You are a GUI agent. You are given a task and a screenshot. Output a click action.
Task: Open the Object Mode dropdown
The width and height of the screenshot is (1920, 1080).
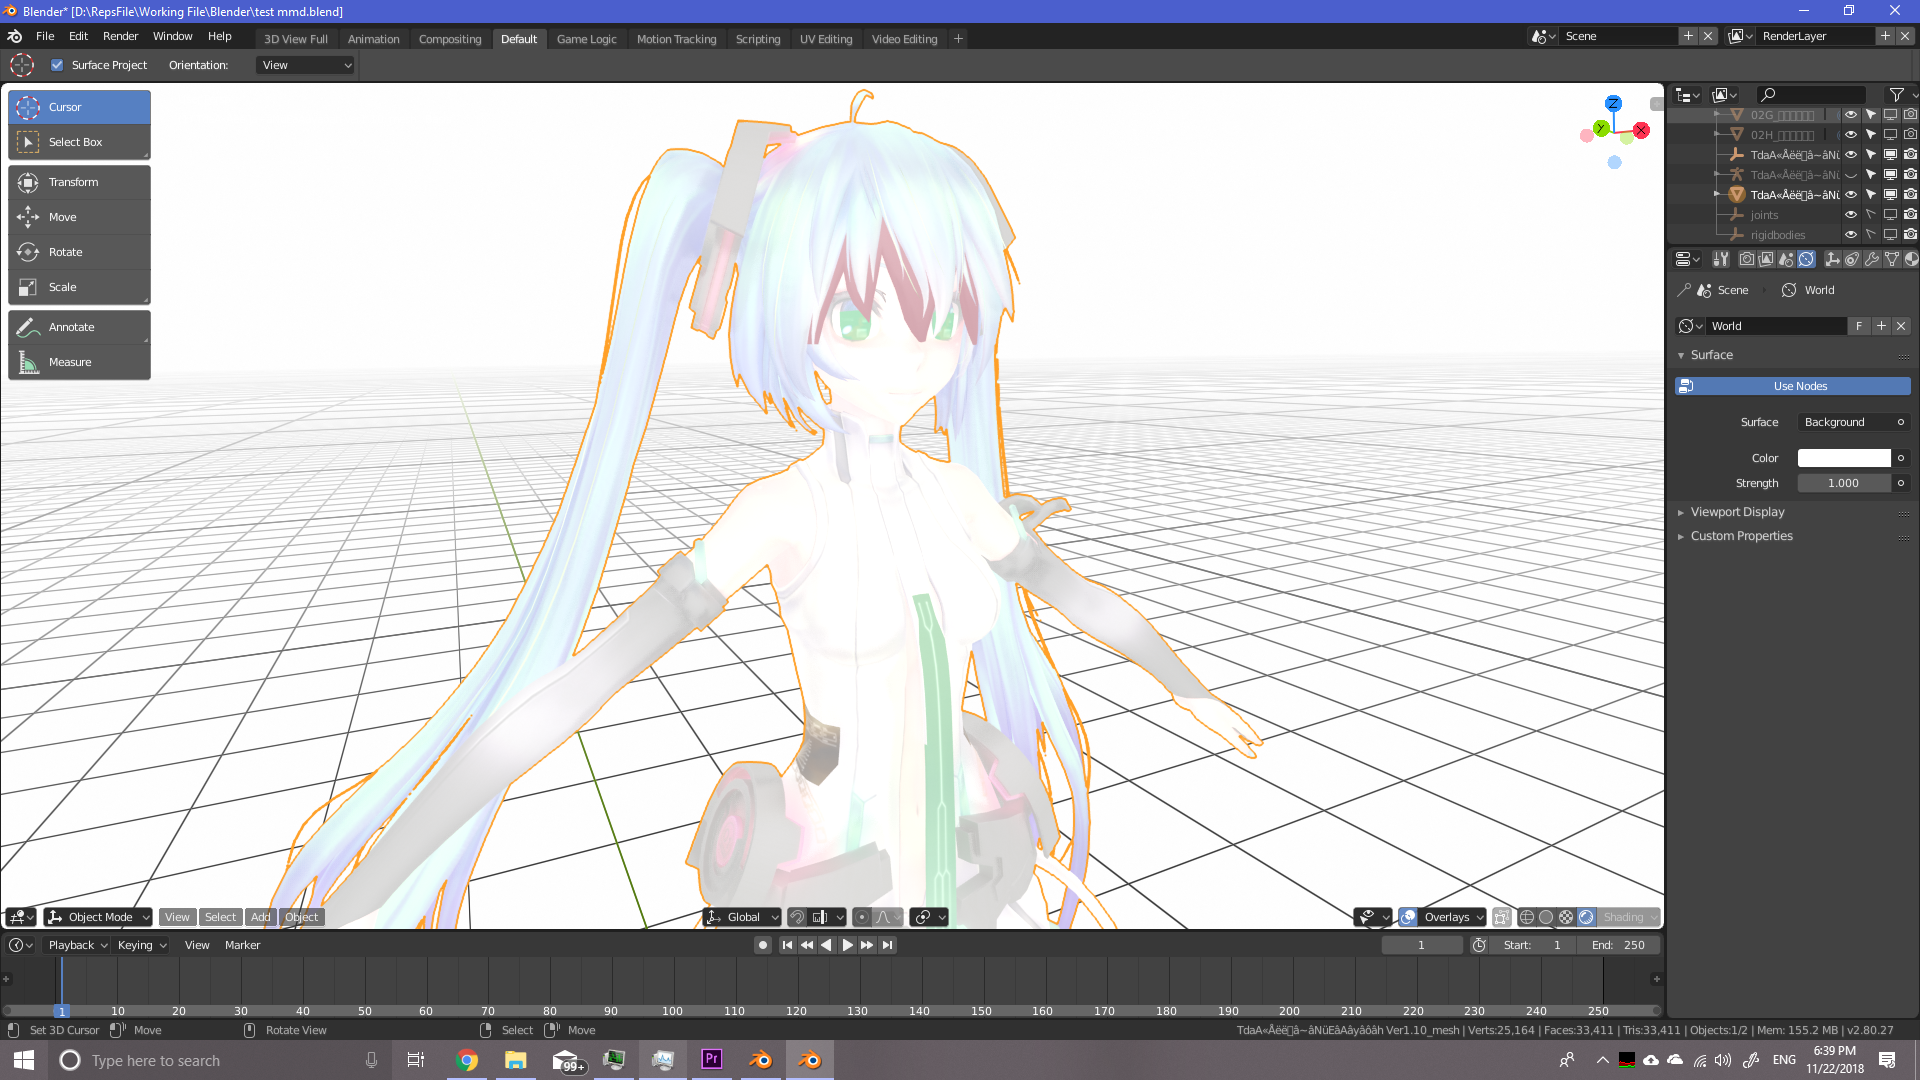pyautogui.click(x=97, y=917)
